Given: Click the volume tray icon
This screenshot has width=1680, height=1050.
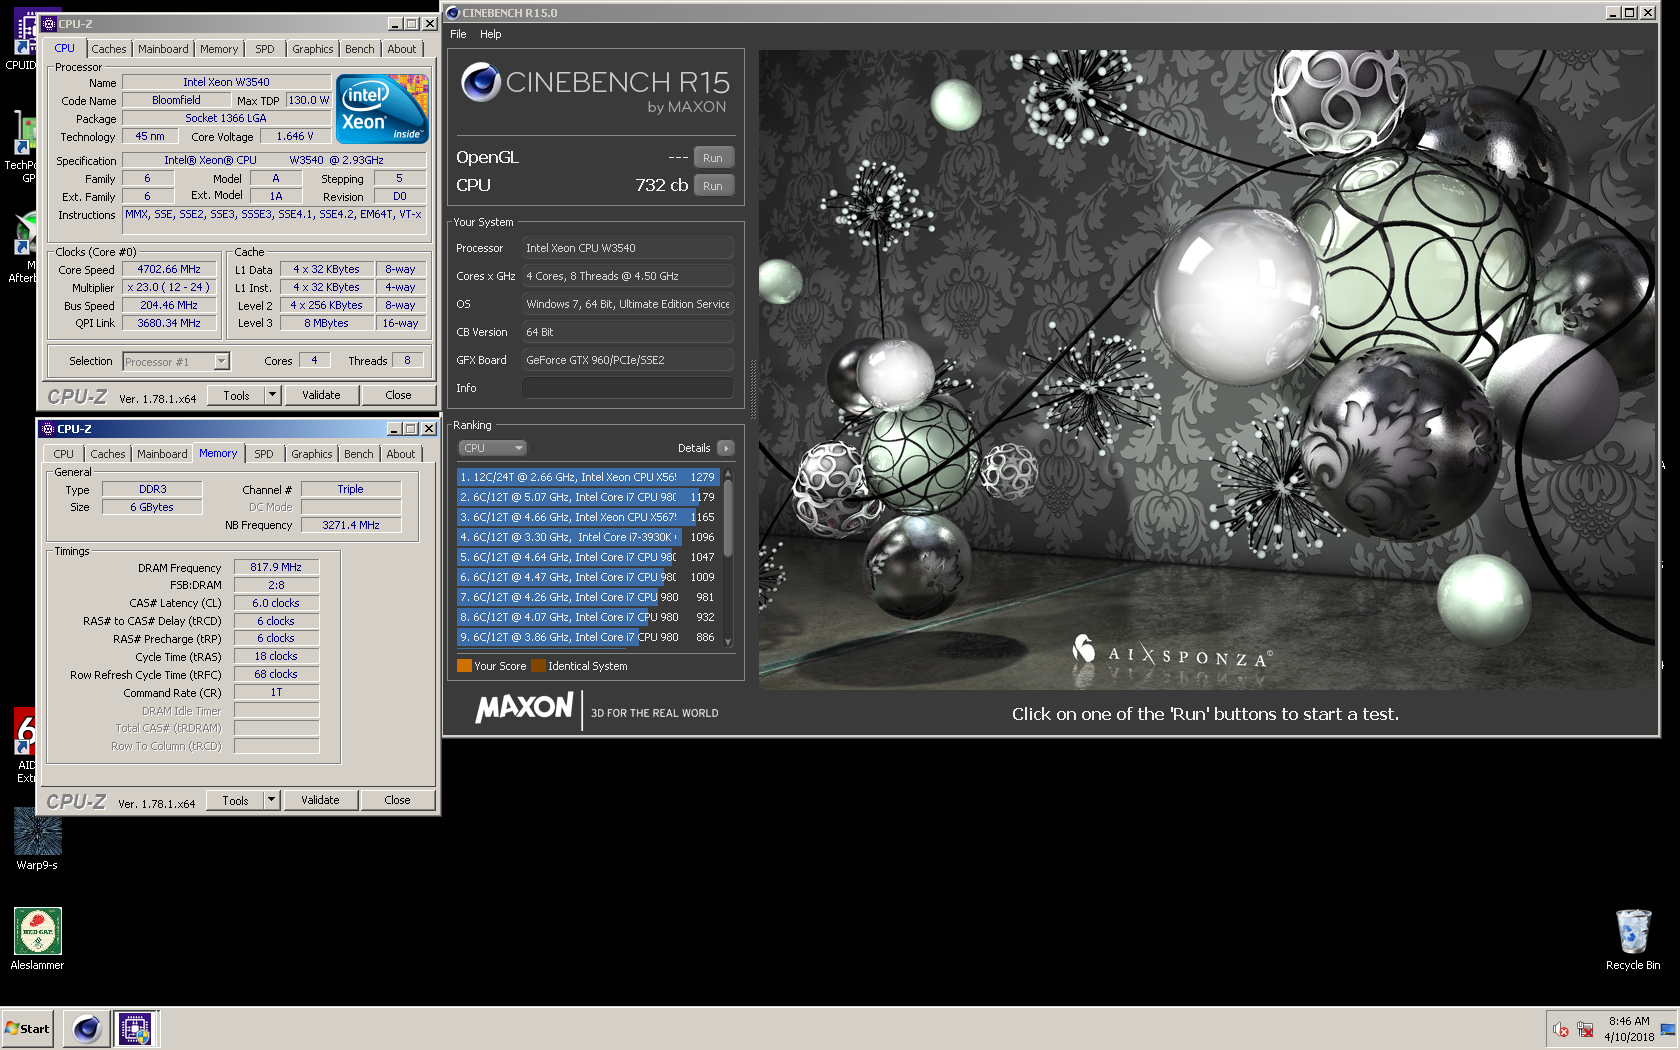Looking at the screenshot, I should (x=1561, y=1029).
